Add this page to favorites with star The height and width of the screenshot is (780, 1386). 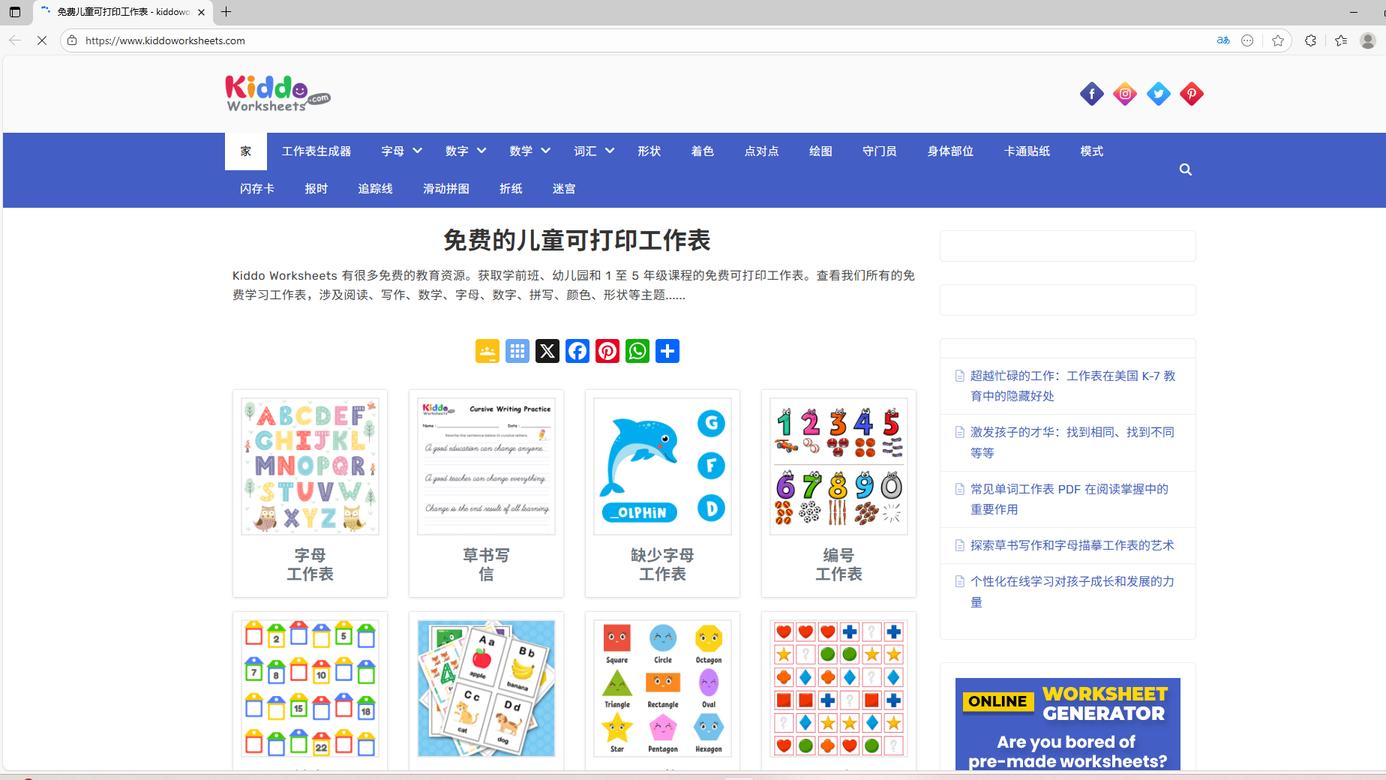click(x=1278, y=41)
